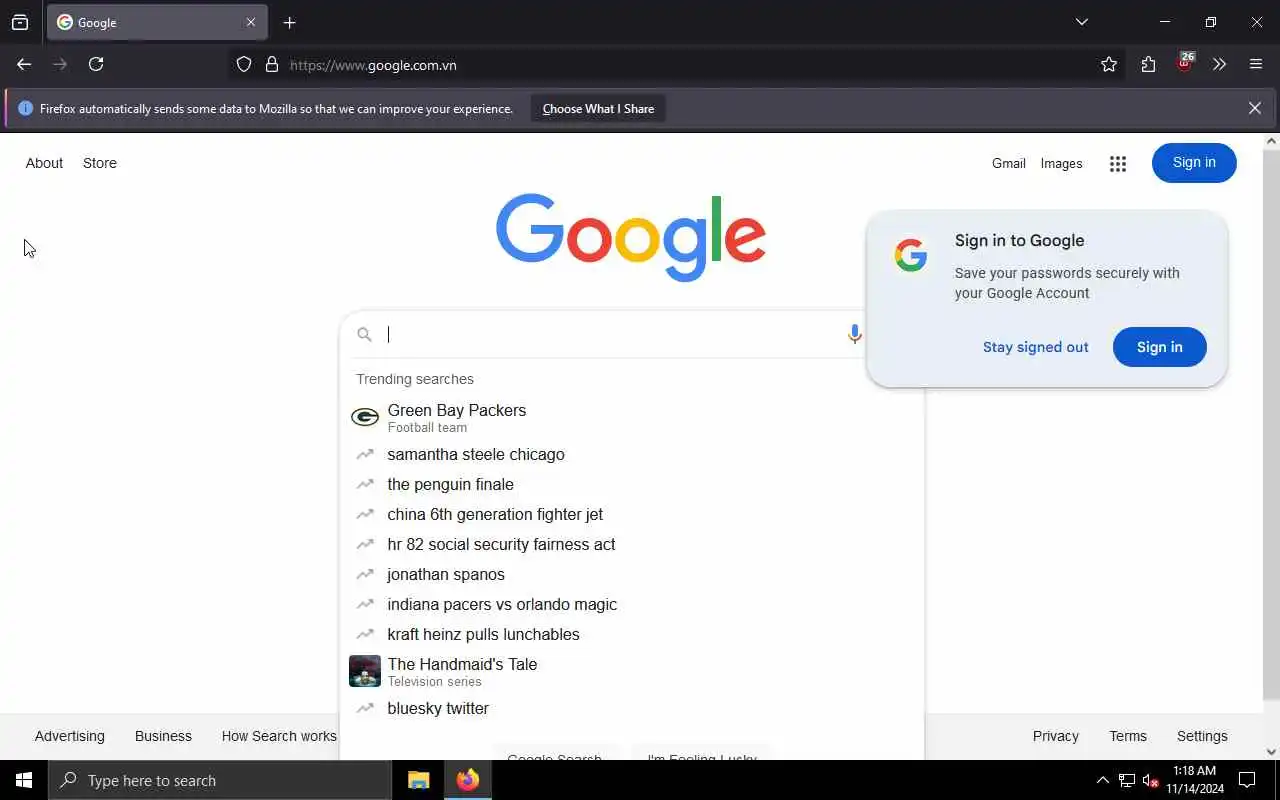1280x800 pixels.
Task: Dismiss the Firefox data notification bar
Action: coord(1254,108)
